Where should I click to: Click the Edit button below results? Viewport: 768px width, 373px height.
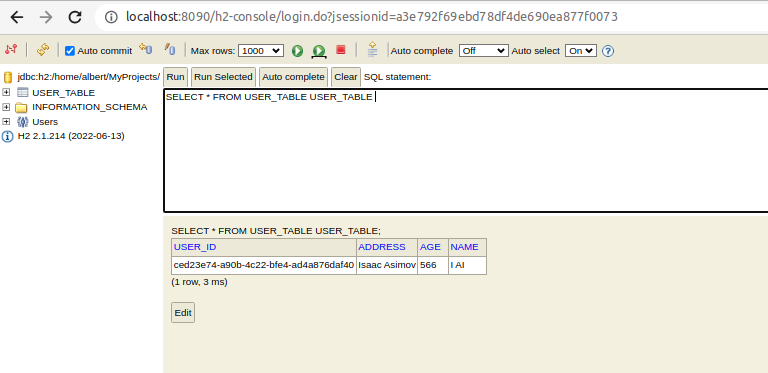183,313
